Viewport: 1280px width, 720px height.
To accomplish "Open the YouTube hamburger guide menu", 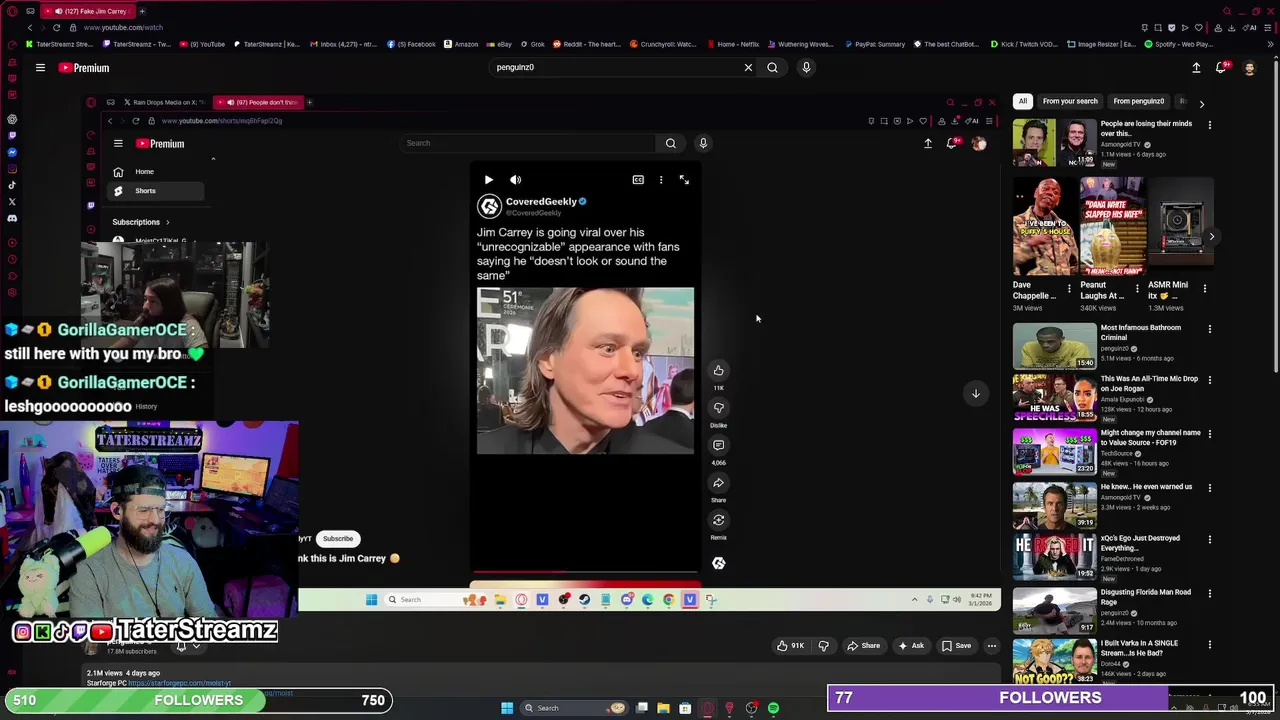I will [x=40, y=68].
